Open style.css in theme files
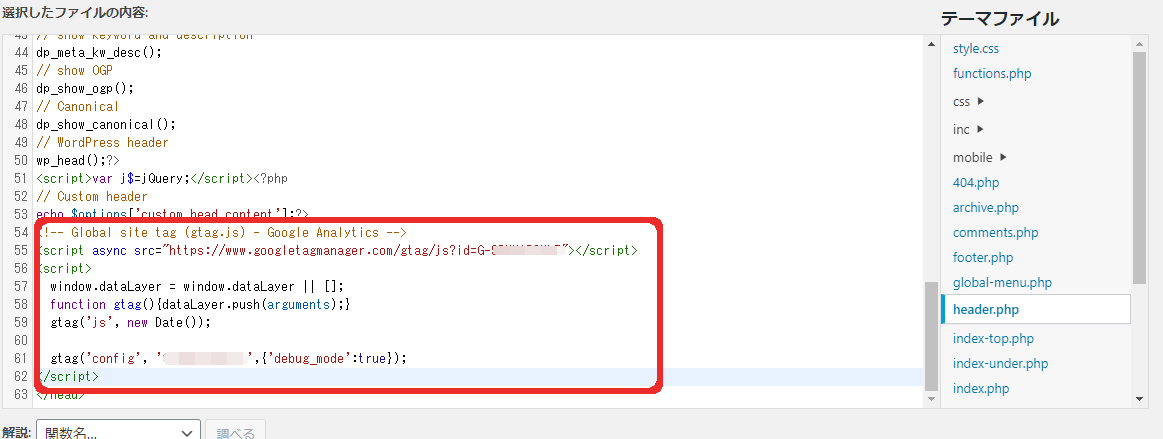1163x439 pixels. 975,48
